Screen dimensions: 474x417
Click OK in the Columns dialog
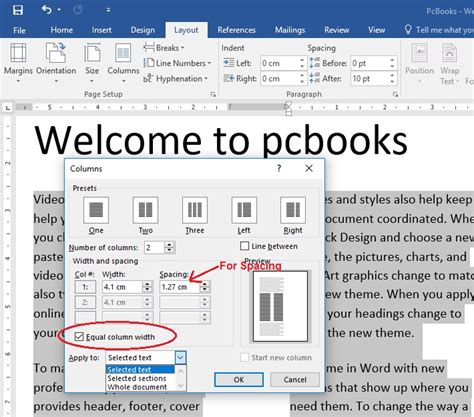point(239,380)
